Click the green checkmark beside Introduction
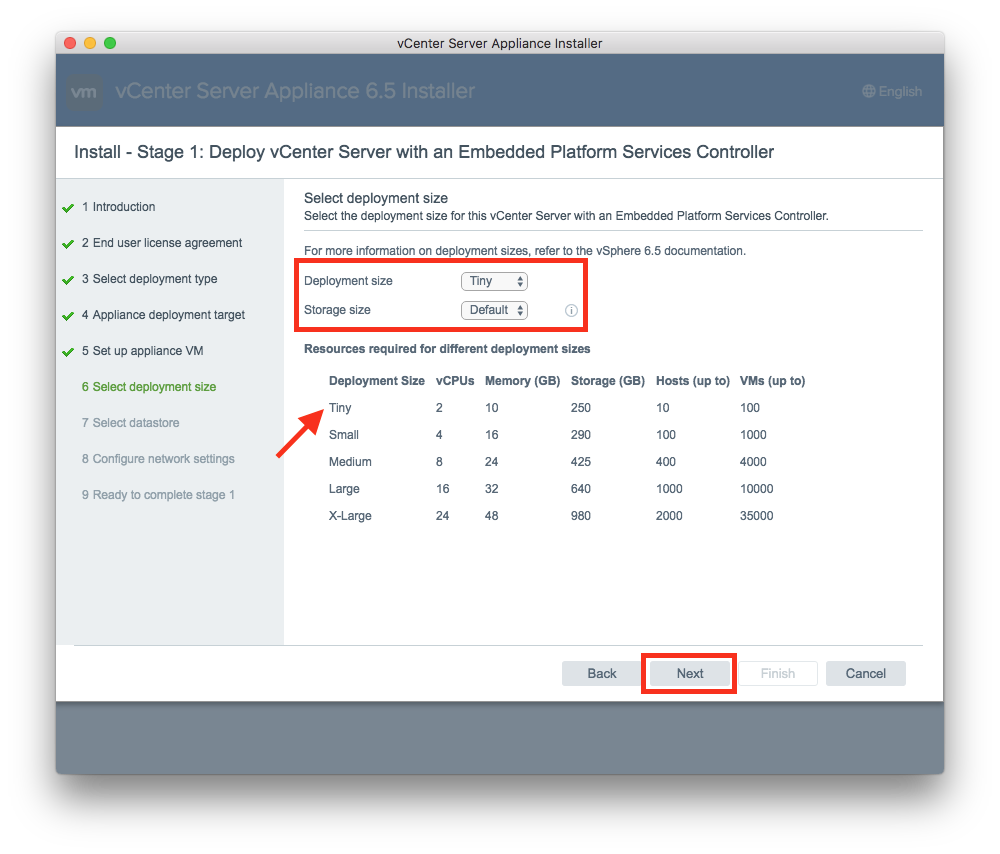Viewport: 1000px width, 854px height. point(68,208)
